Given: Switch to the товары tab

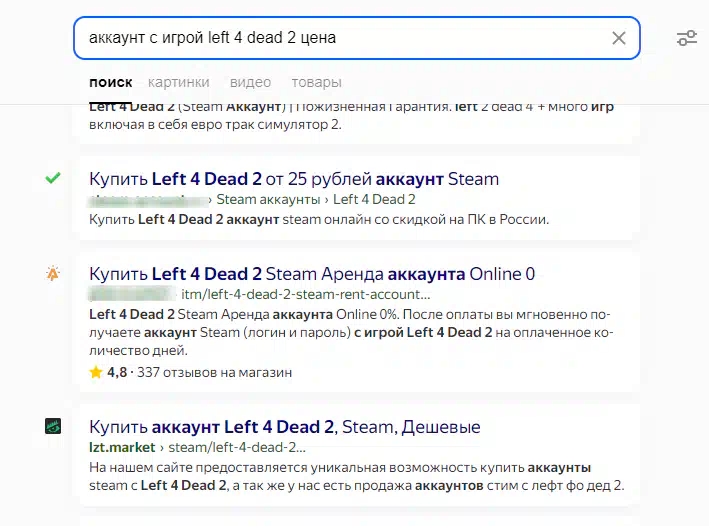Looking at the screenshot, I should [x=317, y=82].
